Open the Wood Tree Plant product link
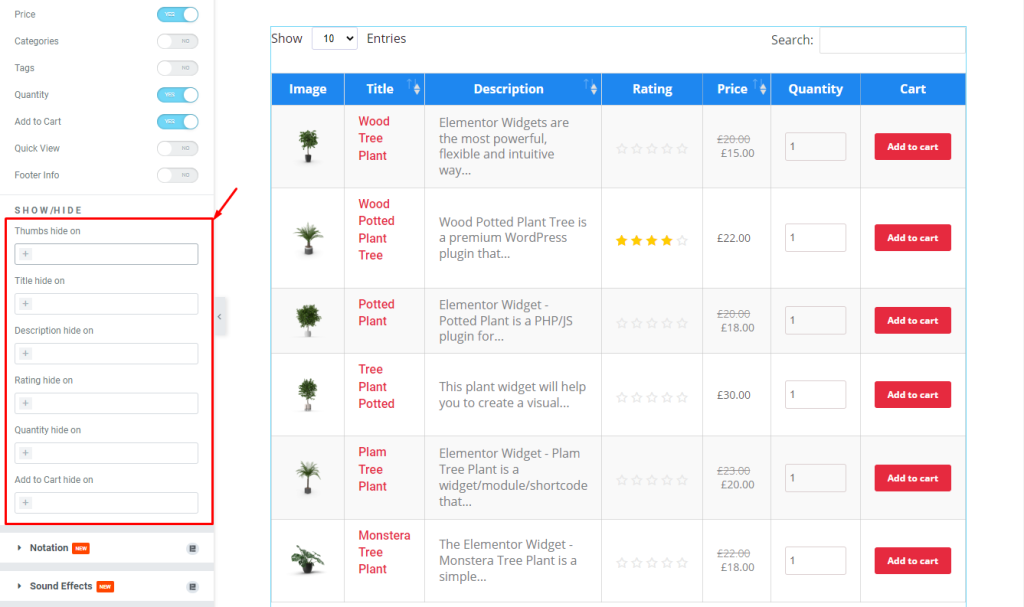This screenshot has height=607, width=1024. pyautogui.click(x=374, y=139)
